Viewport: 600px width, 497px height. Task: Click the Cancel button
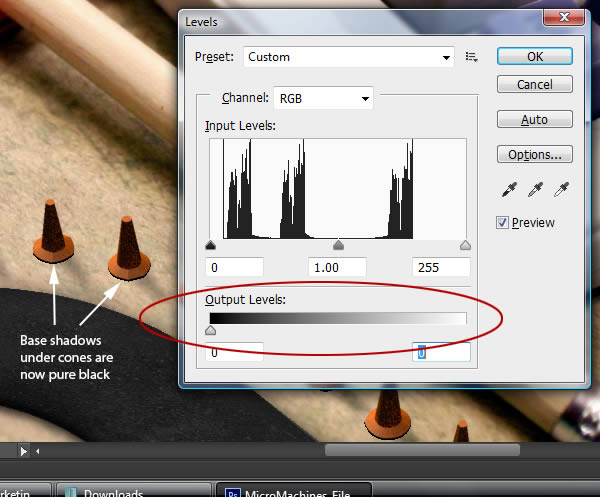tap(535, 84)
